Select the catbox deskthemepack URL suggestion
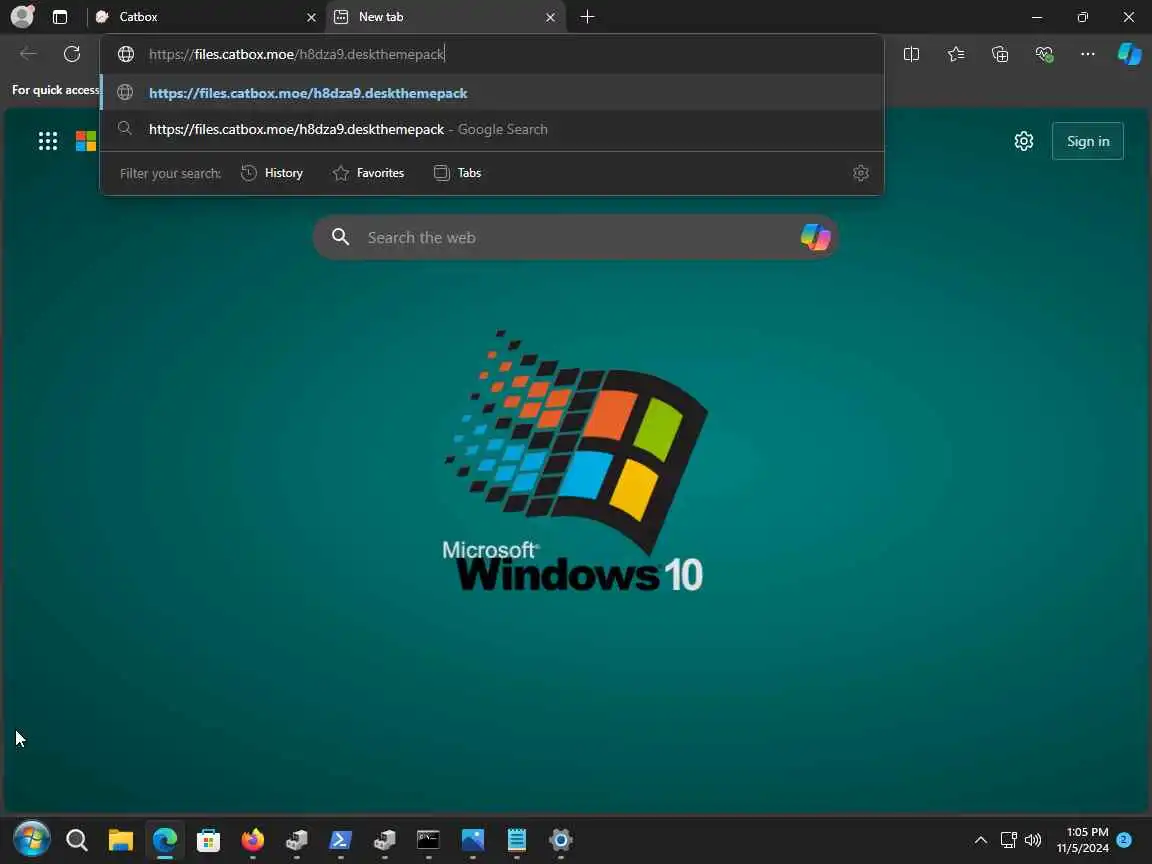Screen dimensions: 1152x864 [492, 93]
